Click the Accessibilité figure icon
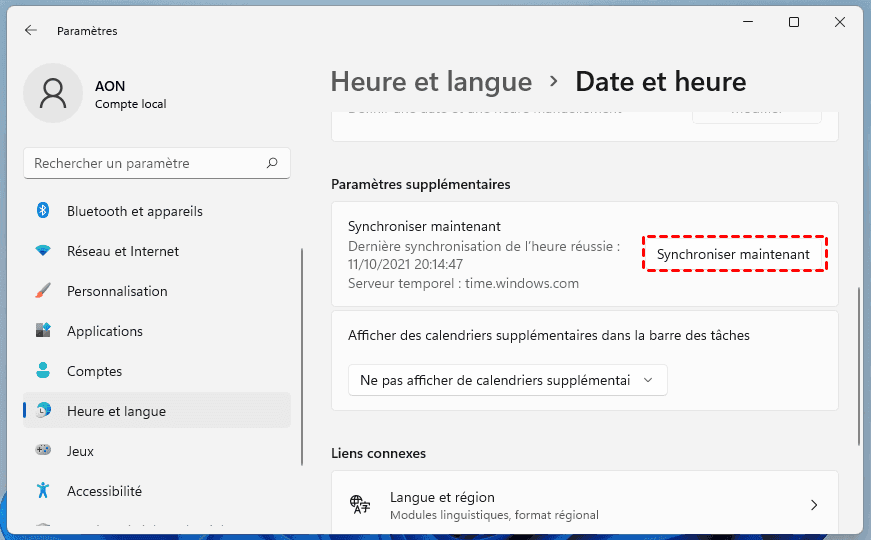The image size is (871, 540). coord(43,491)
